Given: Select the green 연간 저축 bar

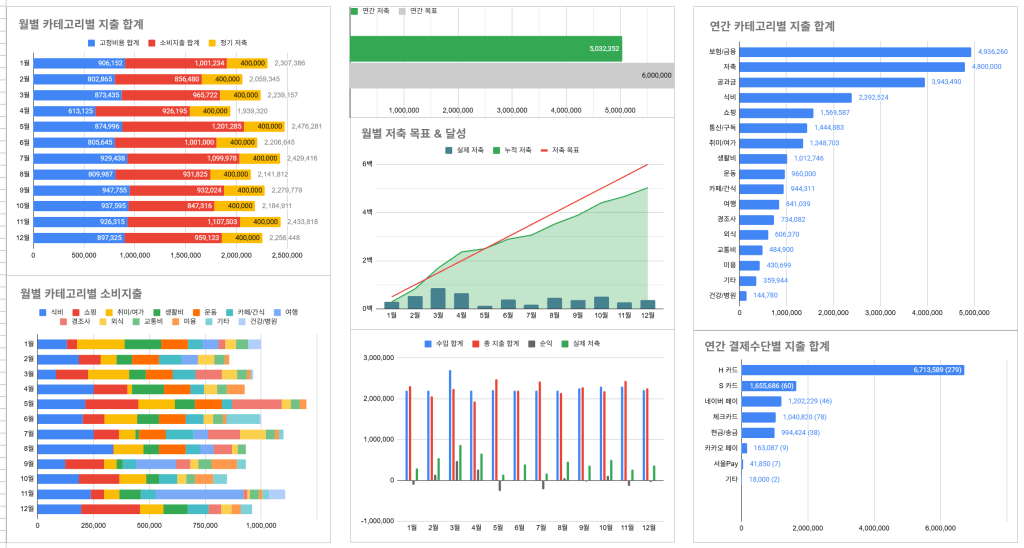Looking at the screenshot, I should click(485, 48).
